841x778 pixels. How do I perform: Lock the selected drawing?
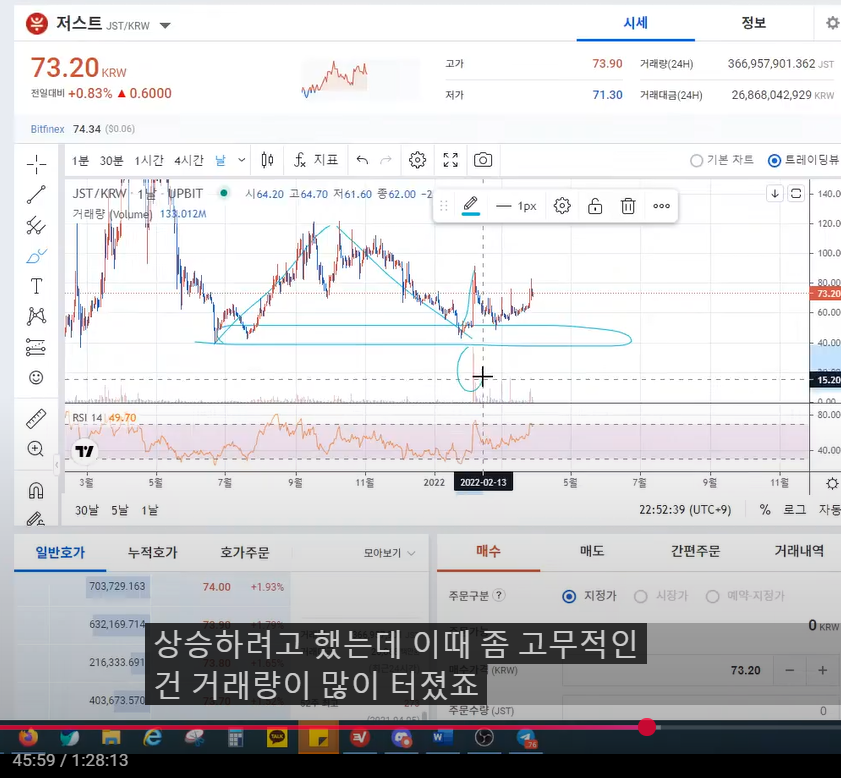click(x=595, y=205)
